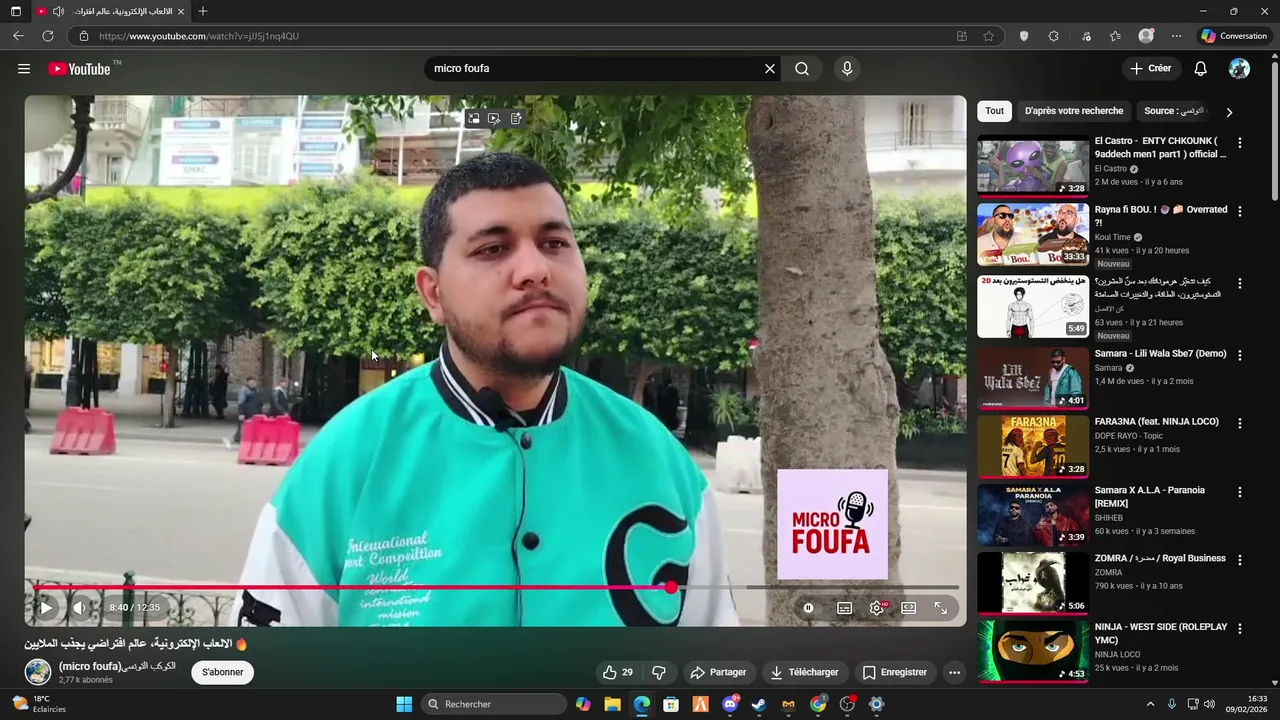Viewport: 1280px width, 720px height.
Task: Open options for Samara X A.L.A Paranoia
Action: click(1240, 492)
